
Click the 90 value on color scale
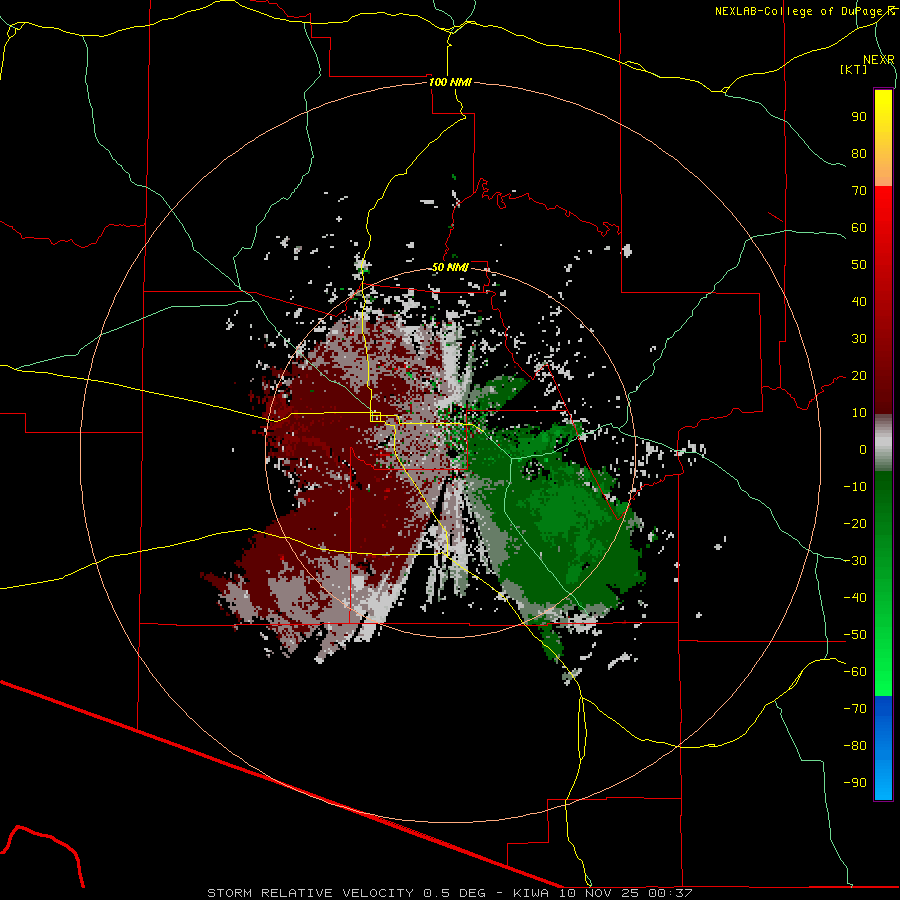click(859, 117)
